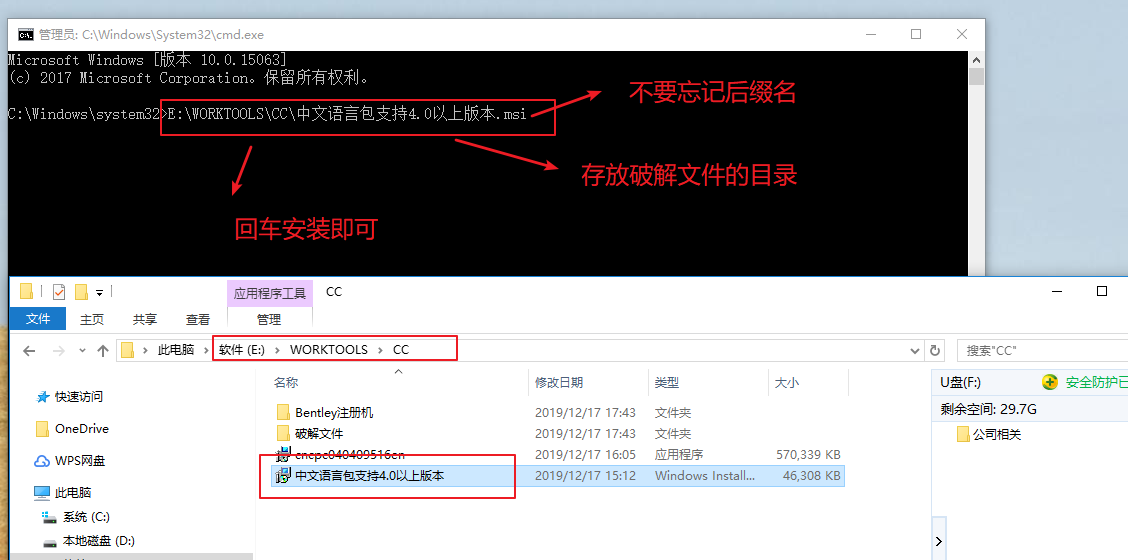The height and width of the screenshot is (560, 1128).
Task: Click the properties checkmark icon in quick access toolbar
Action: (59, 292)
